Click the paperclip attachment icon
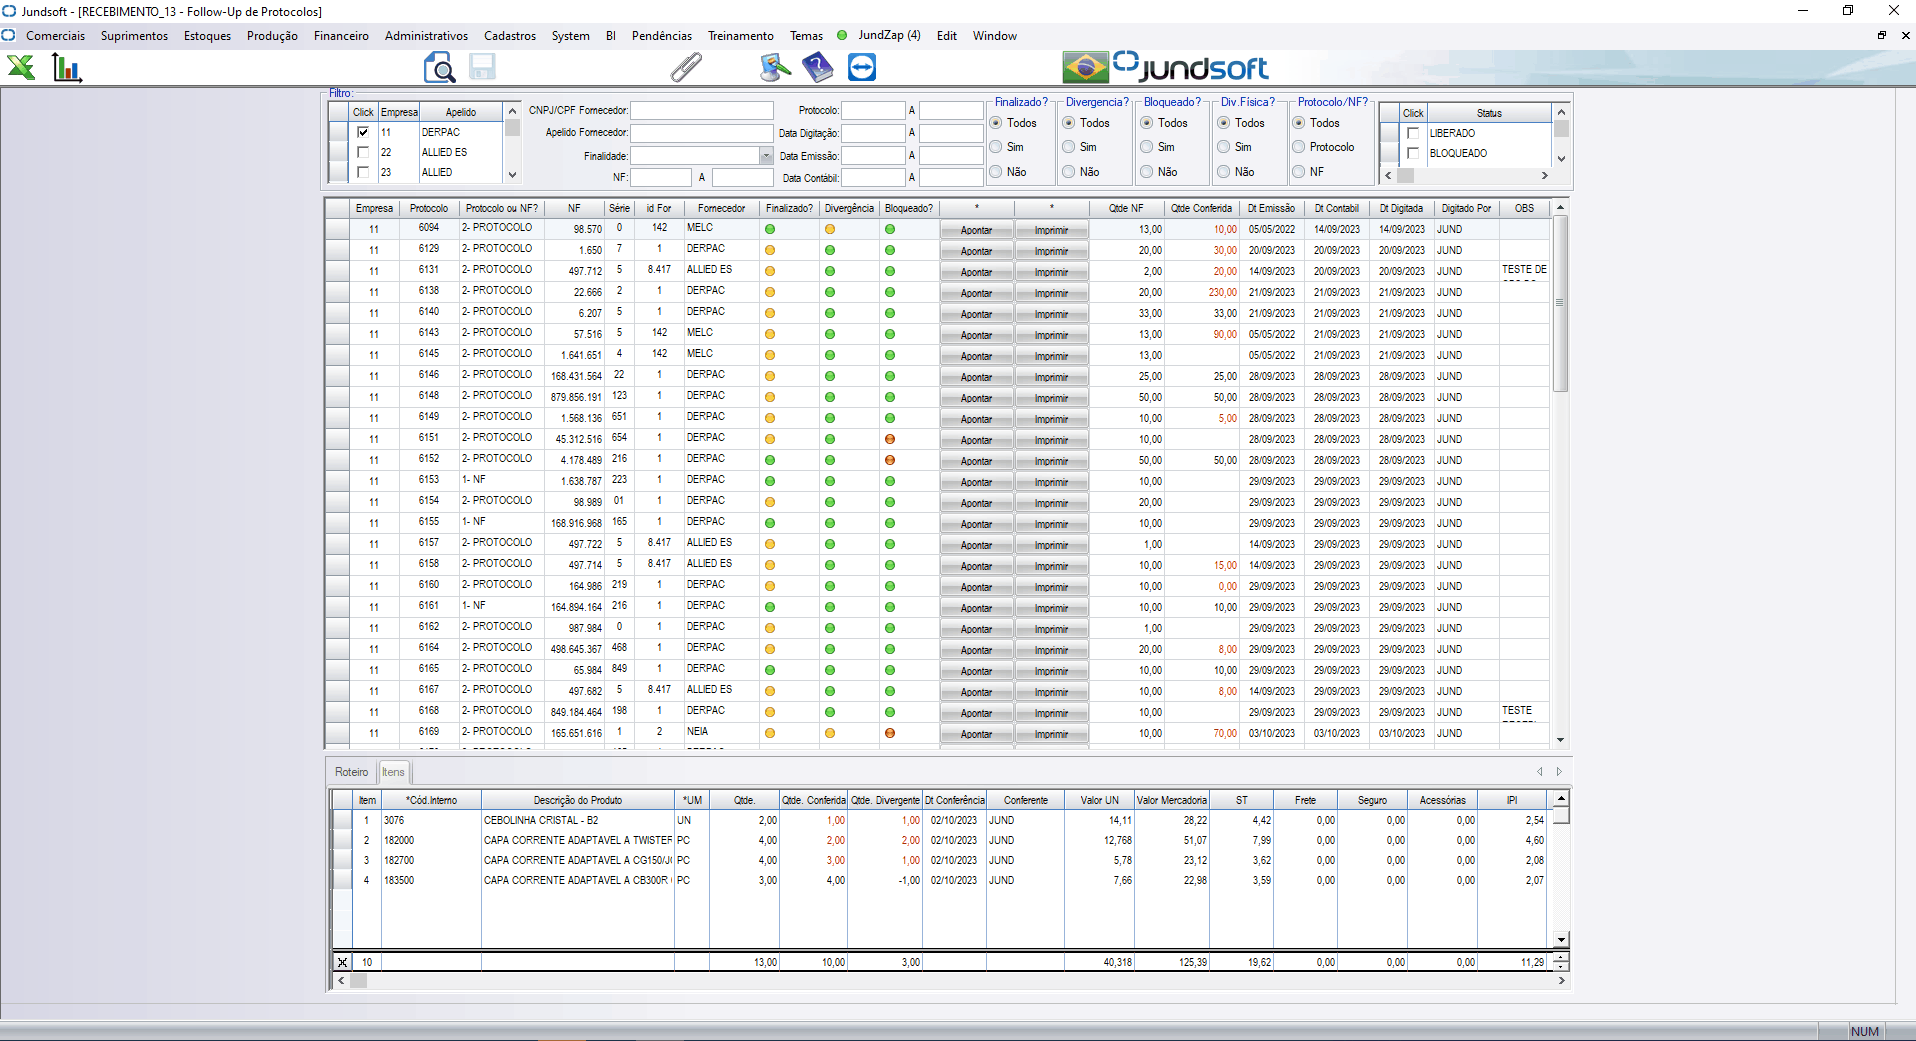Screen dimensions: 1916x1041 pos(686,67)
